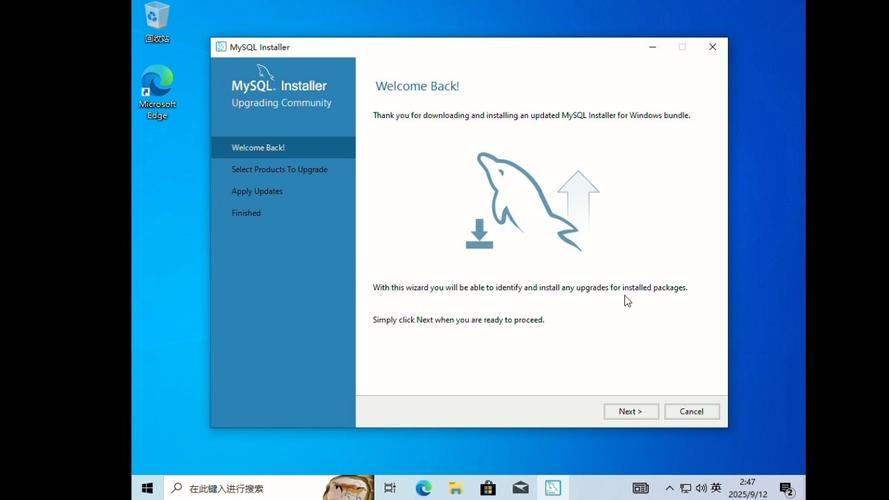Image resolution: width=889 pixels, height=500 pixels.
Task: Open the Select Products To Upgrade step
Action: click(x=279, y=170)
